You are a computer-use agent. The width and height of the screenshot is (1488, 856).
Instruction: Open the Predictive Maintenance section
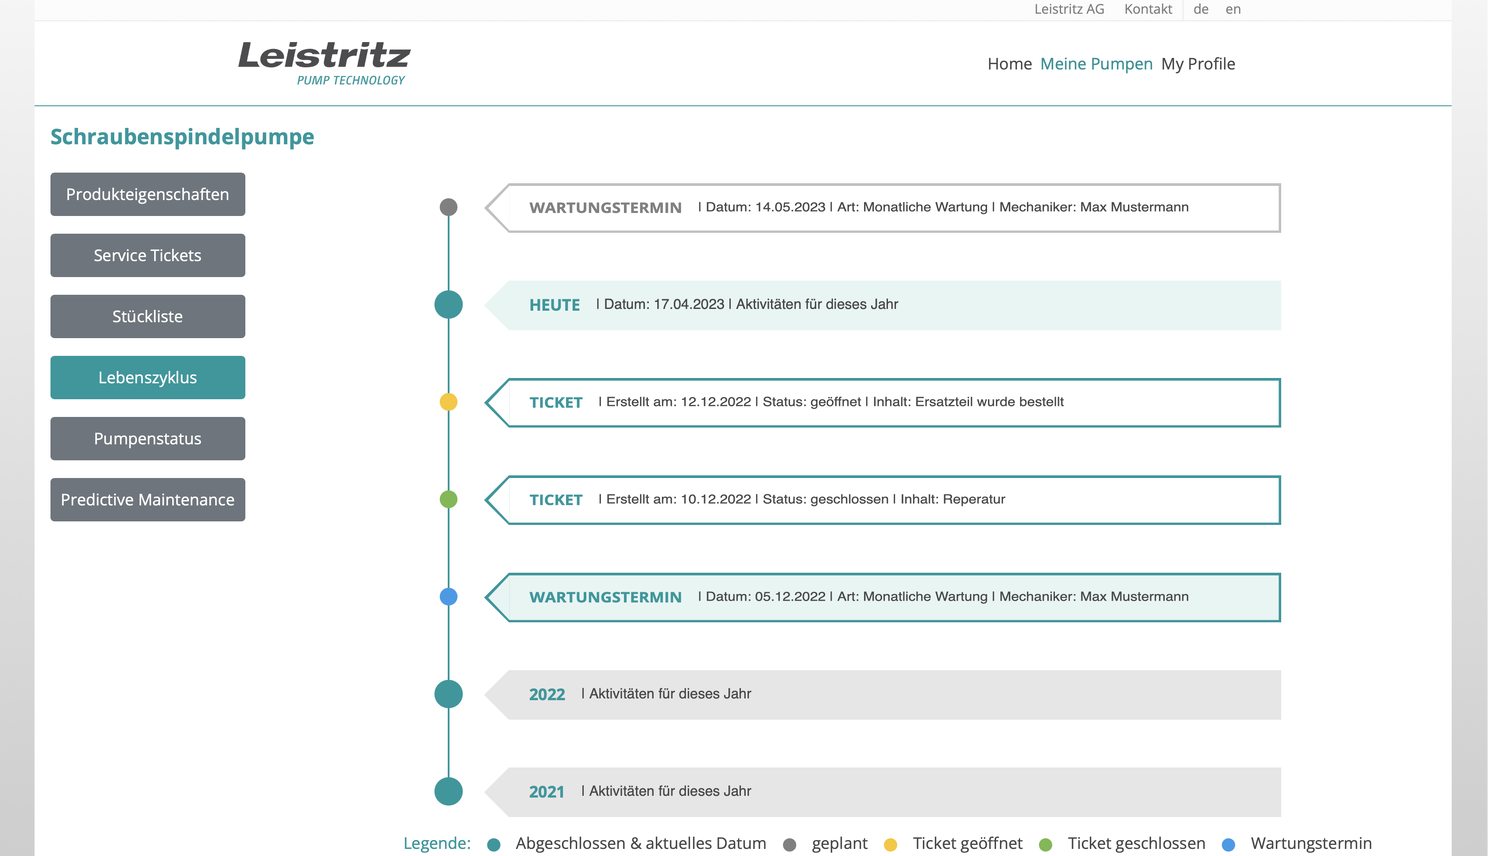148,499
